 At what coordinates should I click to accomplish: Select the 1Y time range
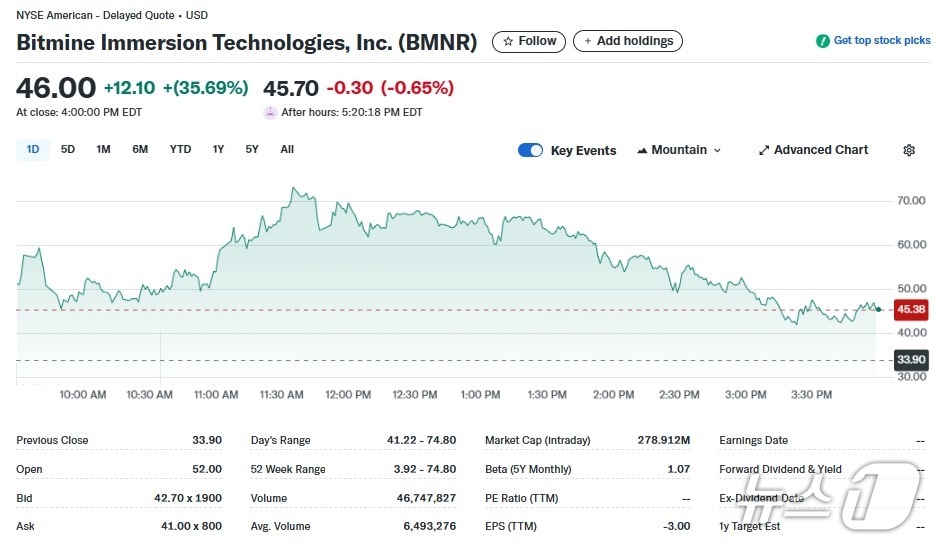coord(218,150)
